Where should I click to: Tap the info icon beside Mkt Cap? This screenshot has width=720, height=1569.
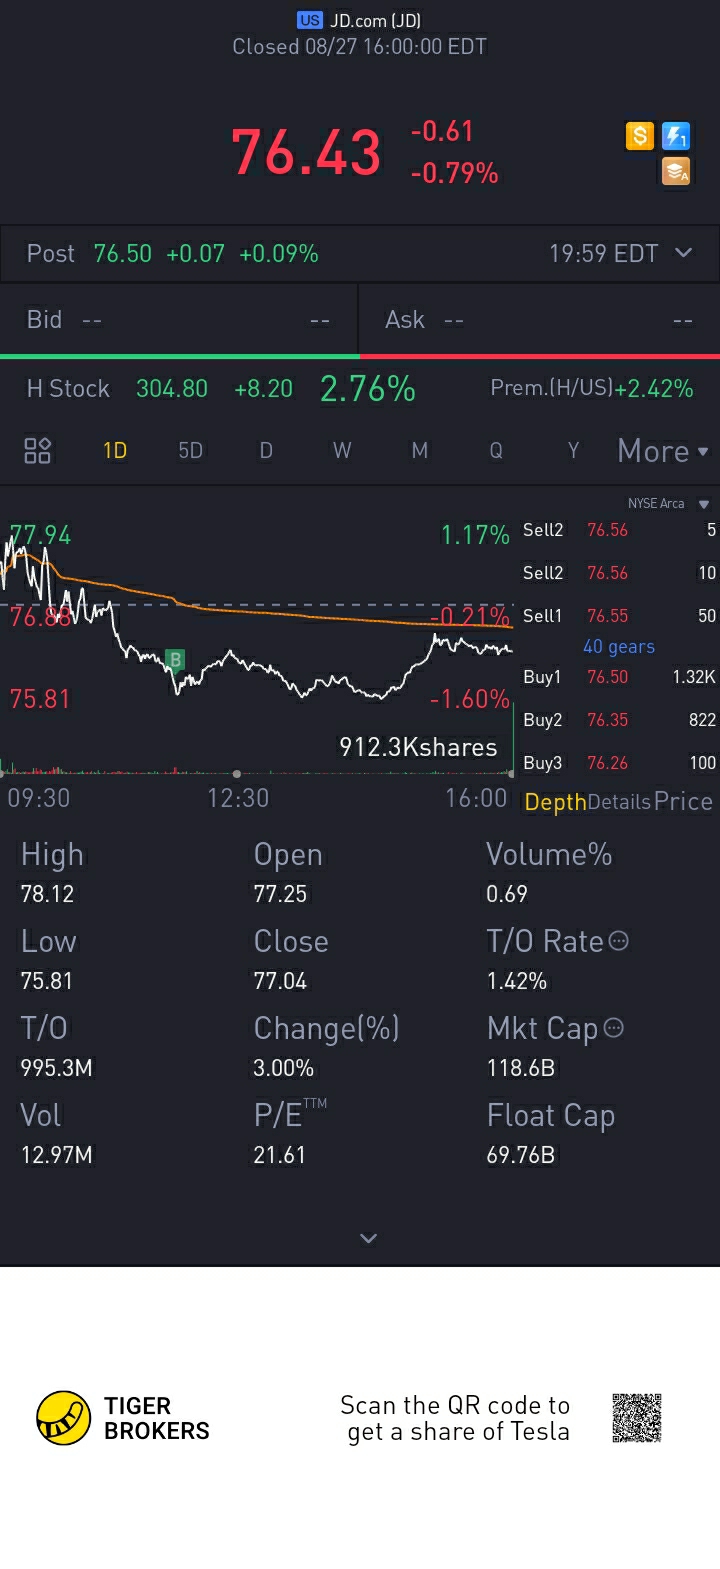(614, 1028)
